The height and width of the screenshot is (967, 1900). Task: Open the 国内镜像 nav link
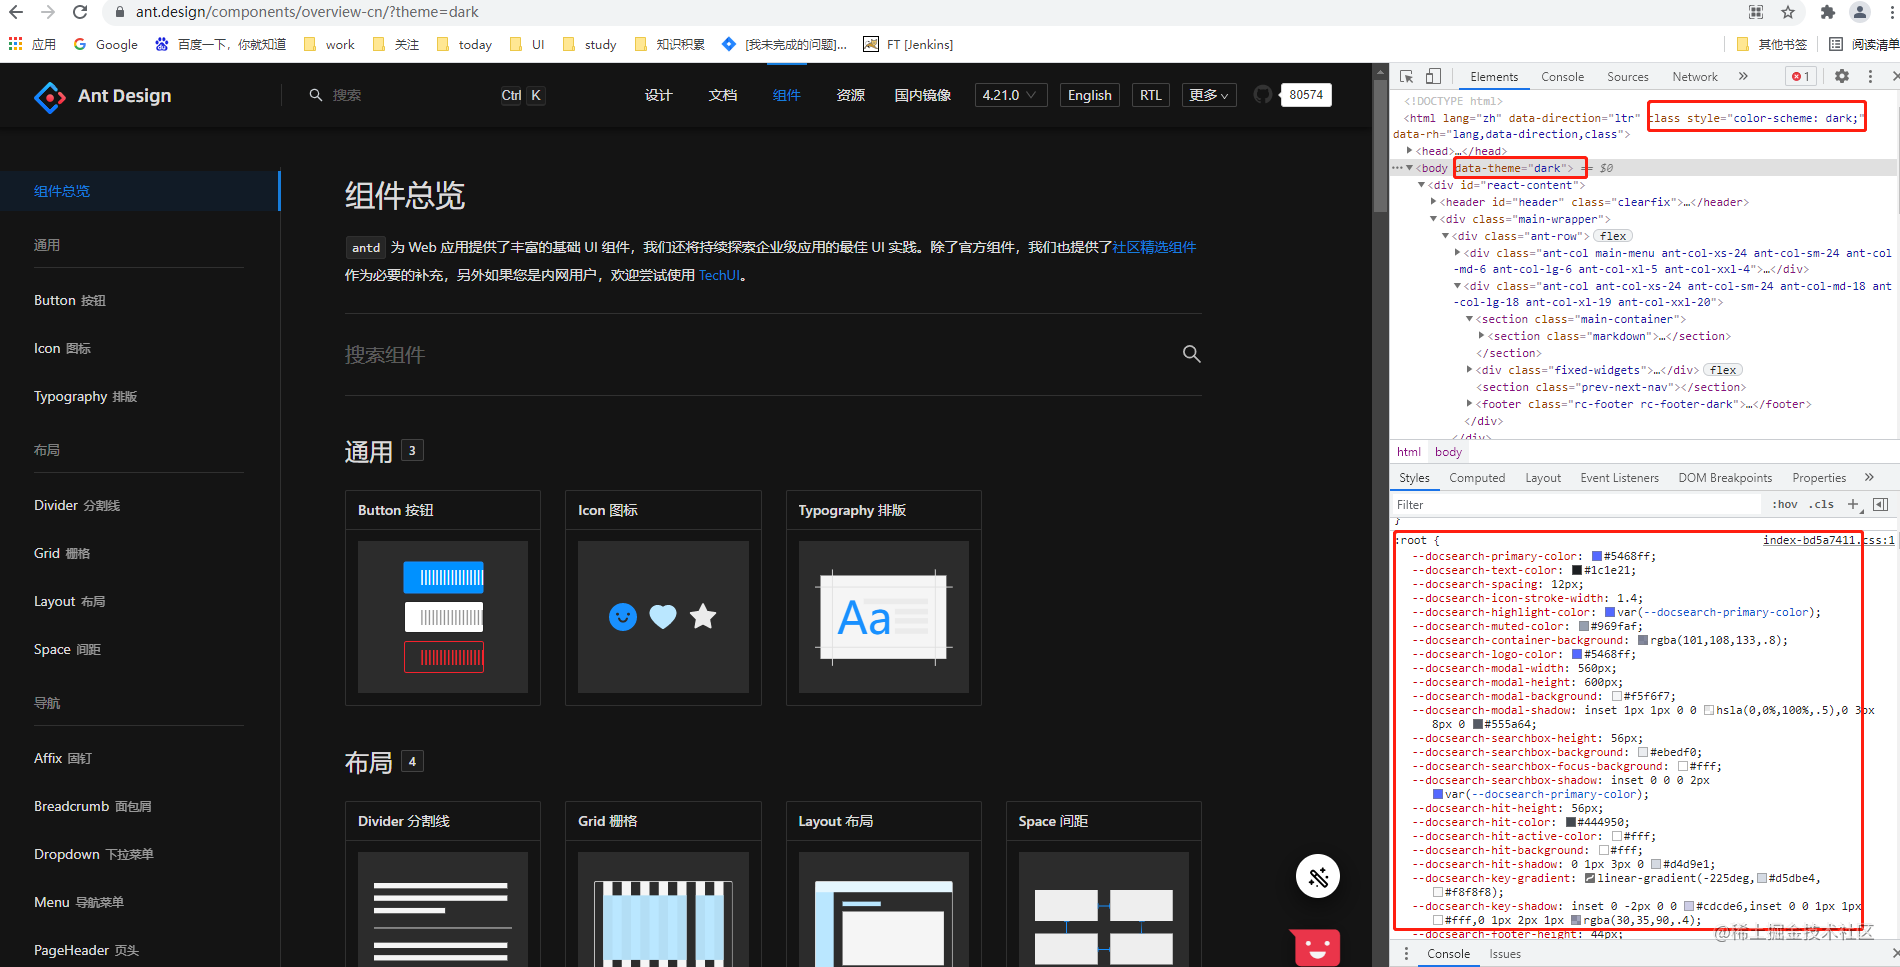(922, 95)
